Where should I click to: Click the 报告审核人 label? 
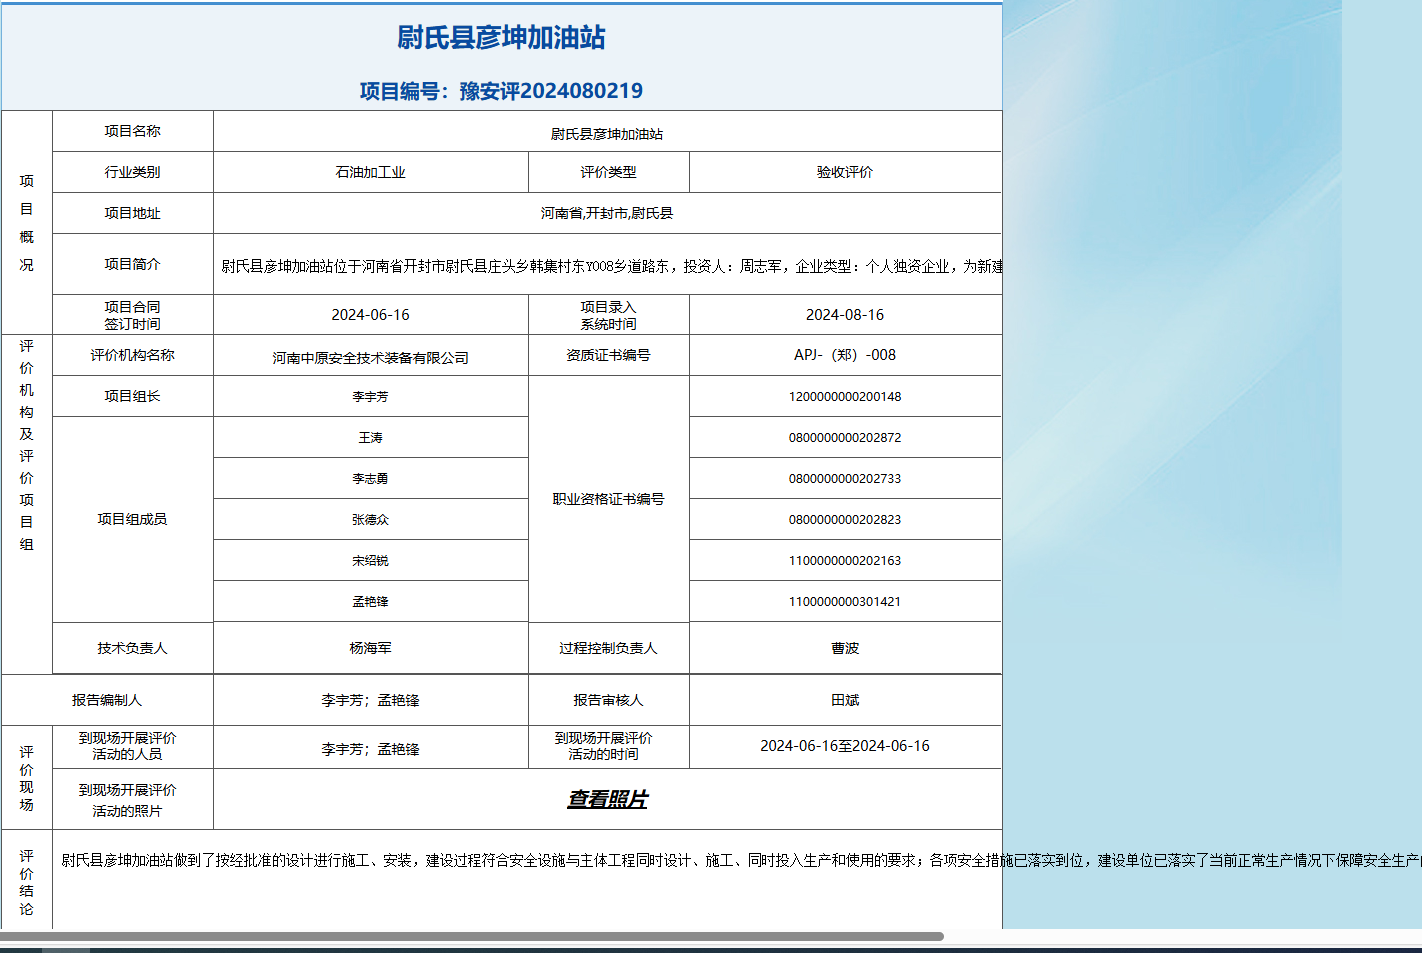coord(608,700)
